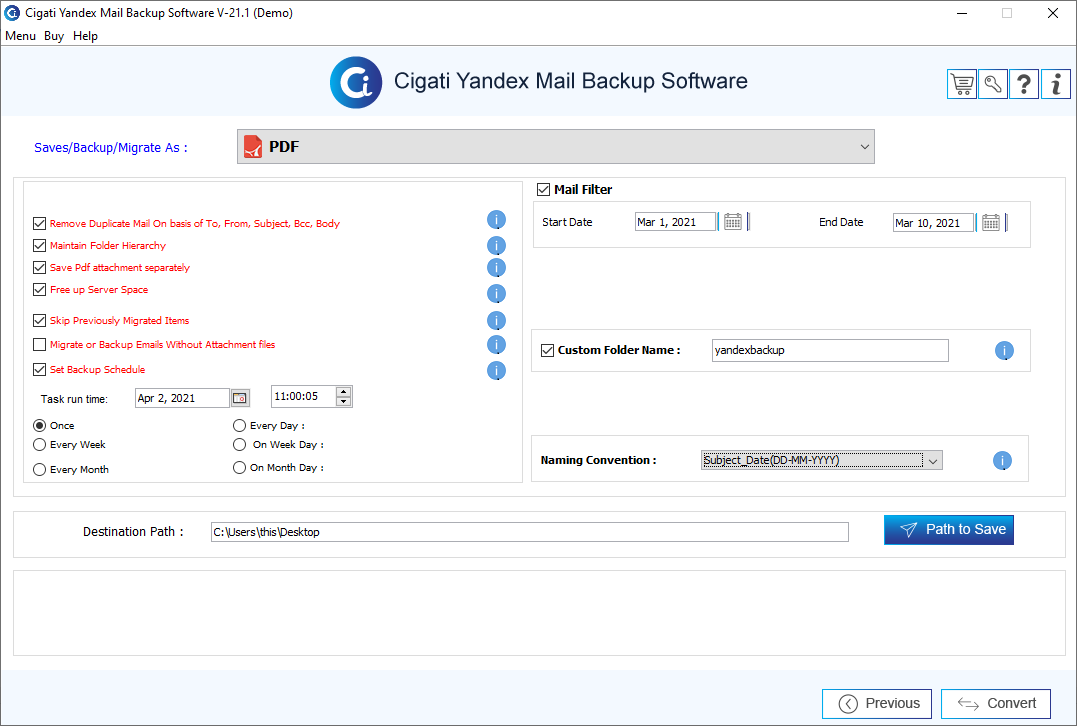Show info for Maintain Folder Hierarchy
Screen dimensions: 1077x726
click(x=497, y=245)
